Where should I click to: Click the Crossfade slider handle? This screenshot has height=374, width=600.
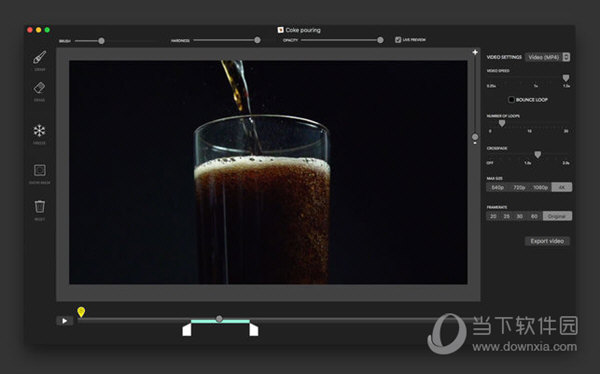538,155
